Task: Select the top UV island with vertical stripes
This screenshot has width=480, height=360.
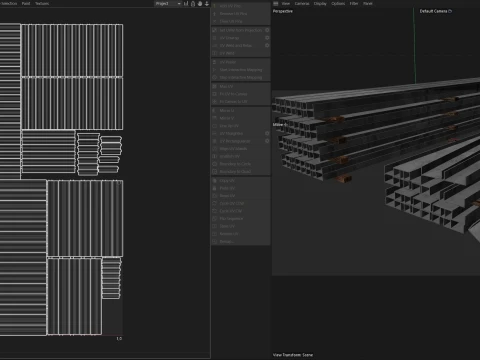Action: tap(72, 50)
